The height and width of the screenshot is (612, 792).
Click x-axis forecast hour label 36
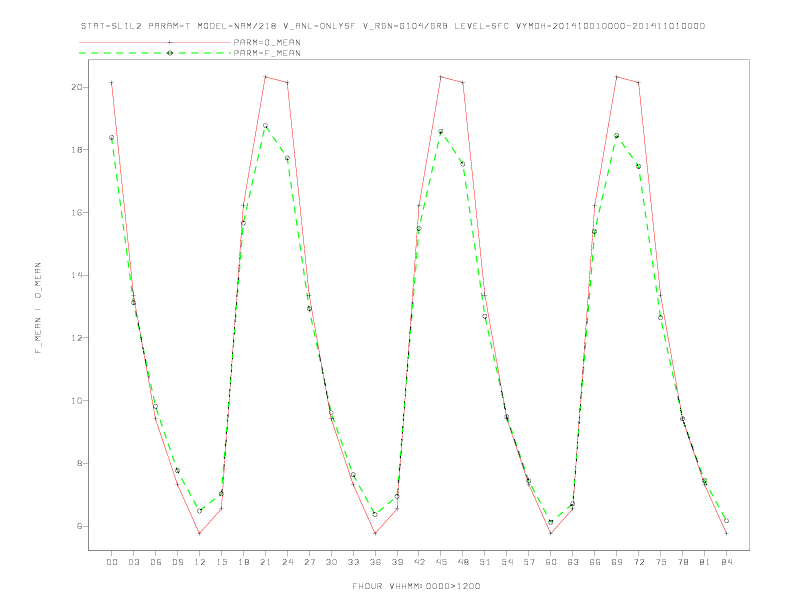click(x=375, y=562)
